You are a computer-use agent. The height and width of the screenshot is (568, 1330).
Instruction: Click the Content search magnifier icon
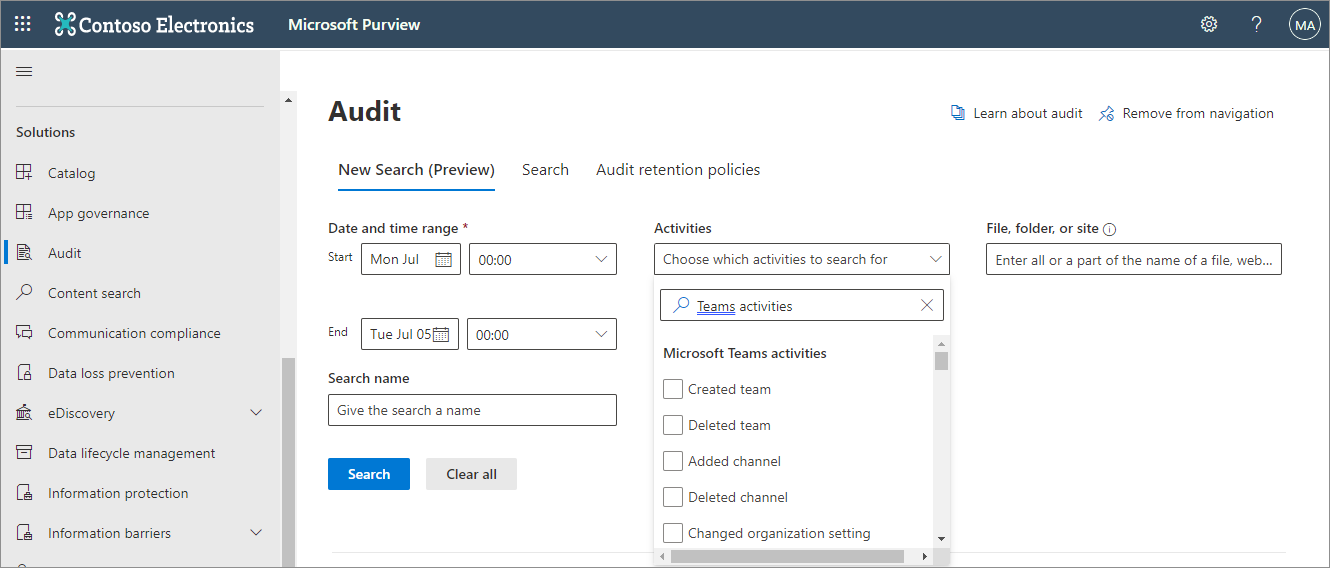point(25,293)
